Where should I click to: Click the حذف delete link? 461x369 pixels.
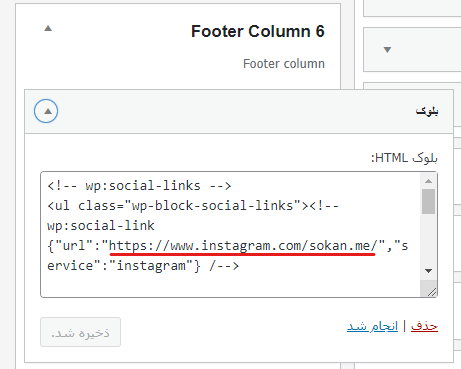[x=424, y=326]
